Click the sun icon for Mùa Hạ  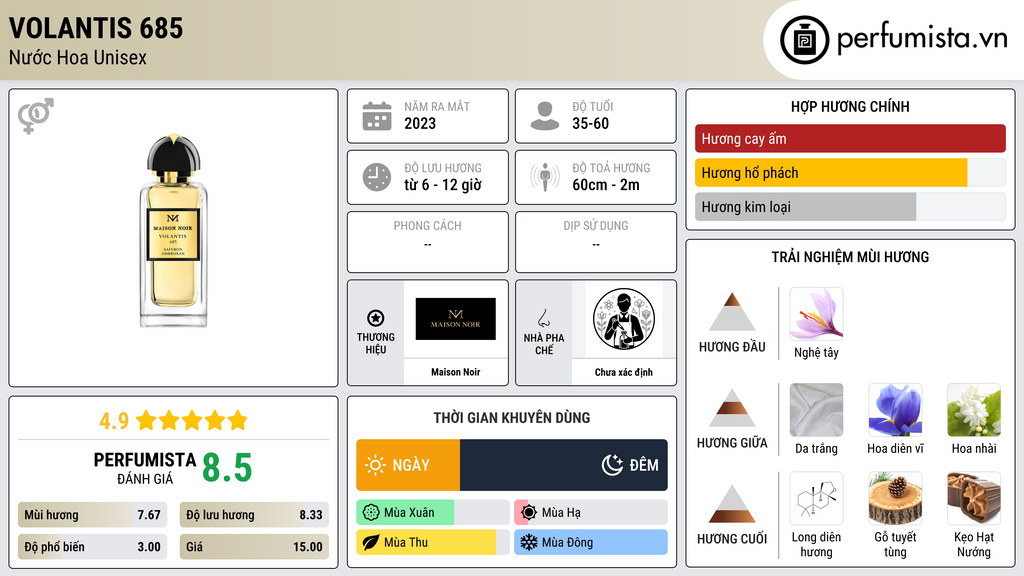[529, 513]
